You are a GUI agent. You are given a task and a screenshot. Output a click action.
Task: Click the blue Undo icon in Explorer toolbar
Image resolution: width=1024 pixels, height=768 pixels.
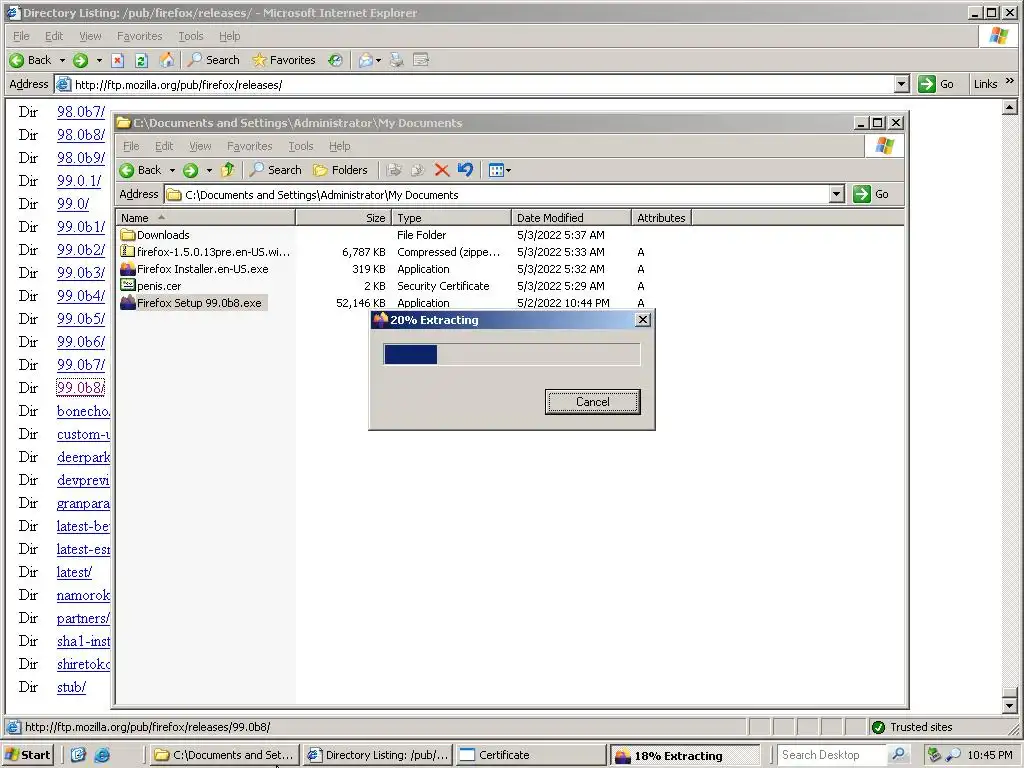[466, 170]
